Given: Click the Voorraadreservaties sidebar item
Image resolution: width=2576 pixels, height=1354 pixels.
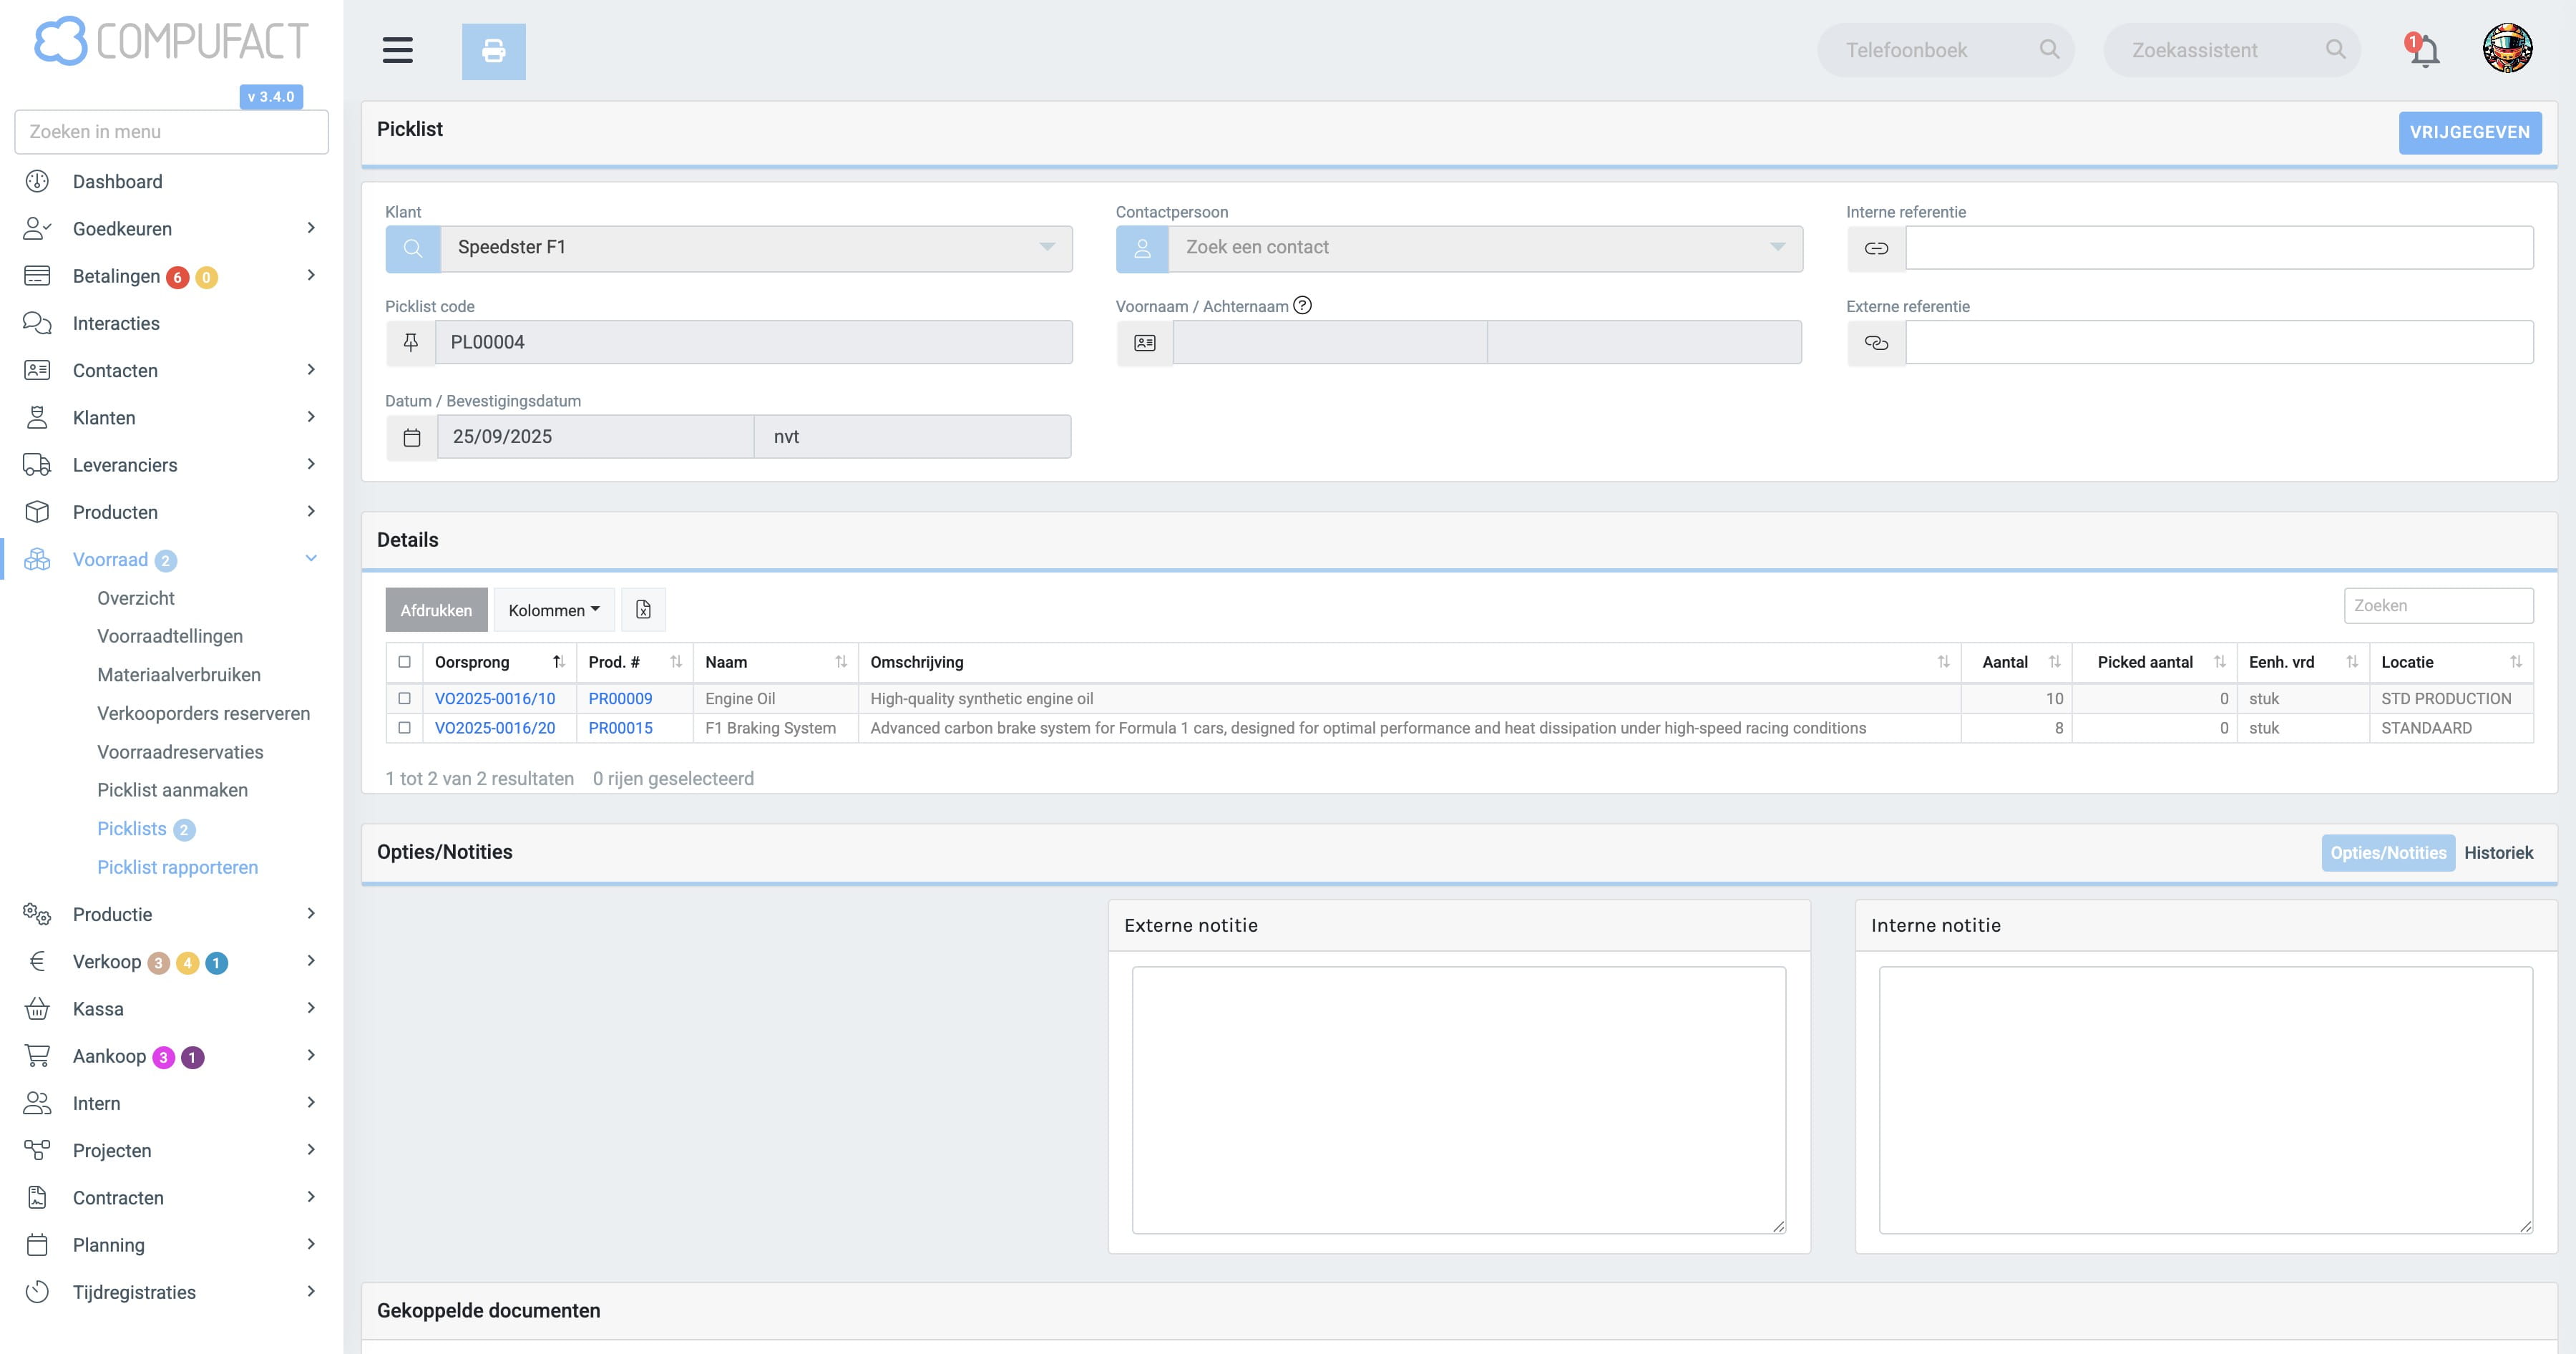Looking at the screenshot, I should click(180, 752).
